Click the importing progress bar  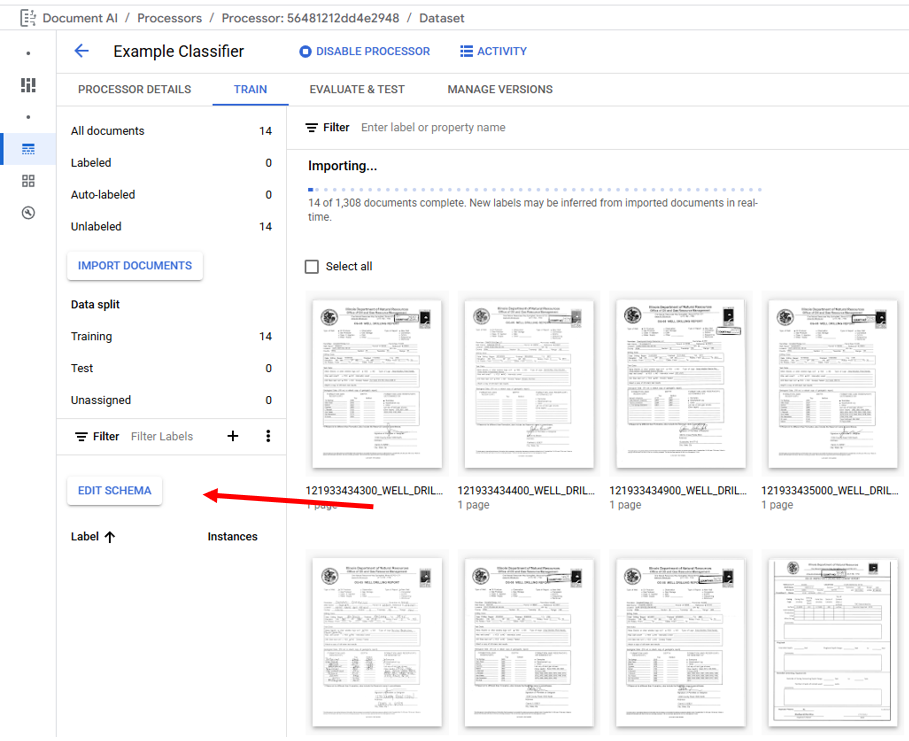[534, 189]
